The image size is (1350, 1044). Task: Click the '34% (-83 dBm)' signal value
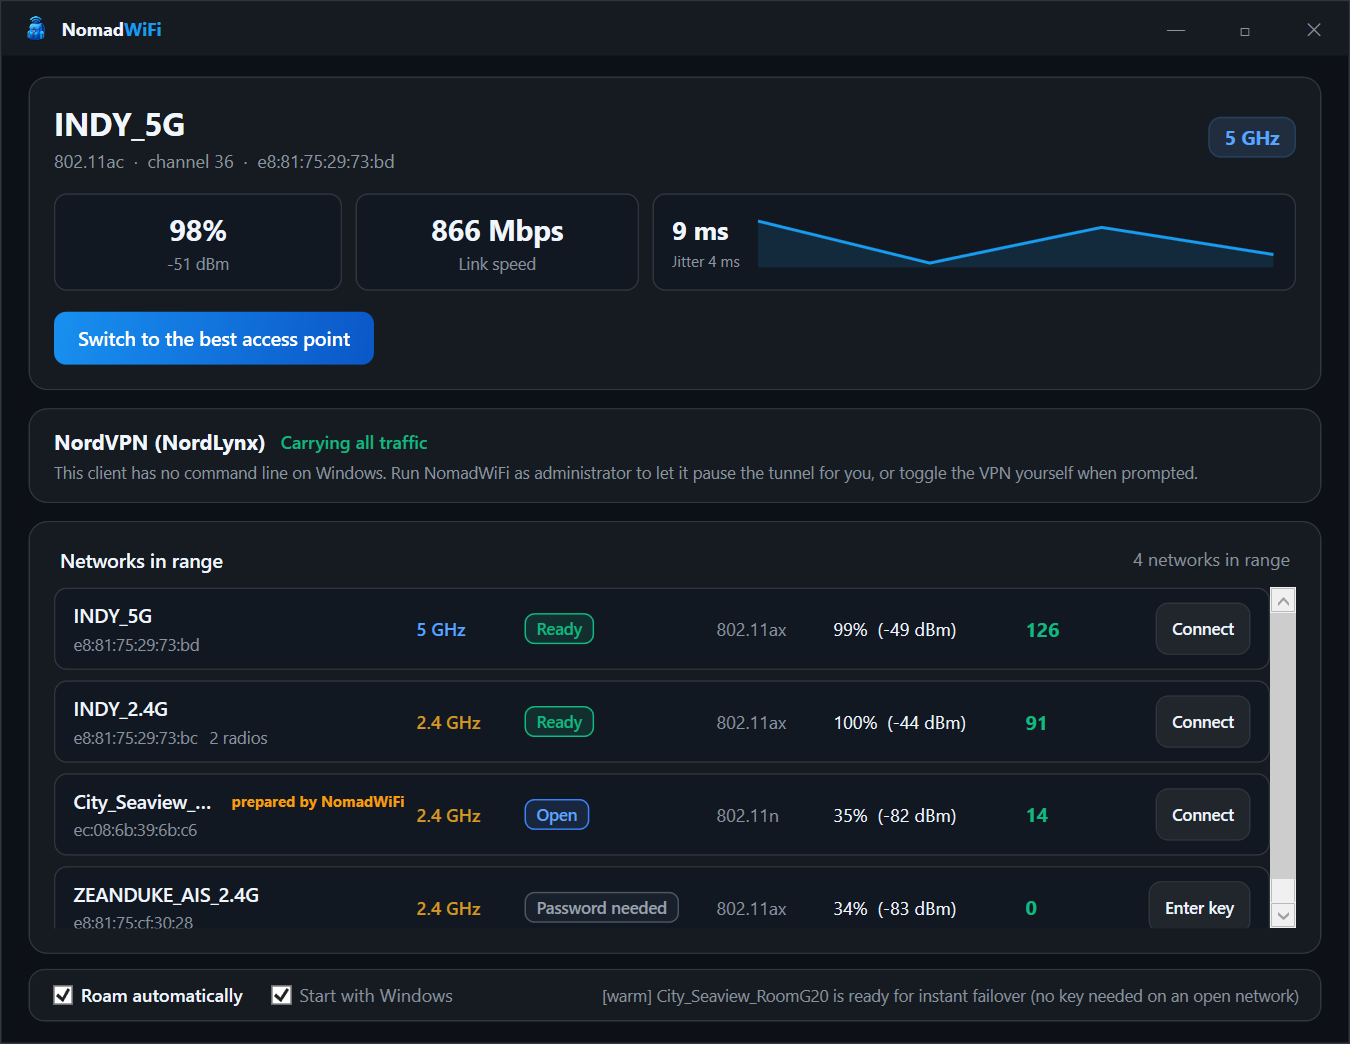click(895, 909)
